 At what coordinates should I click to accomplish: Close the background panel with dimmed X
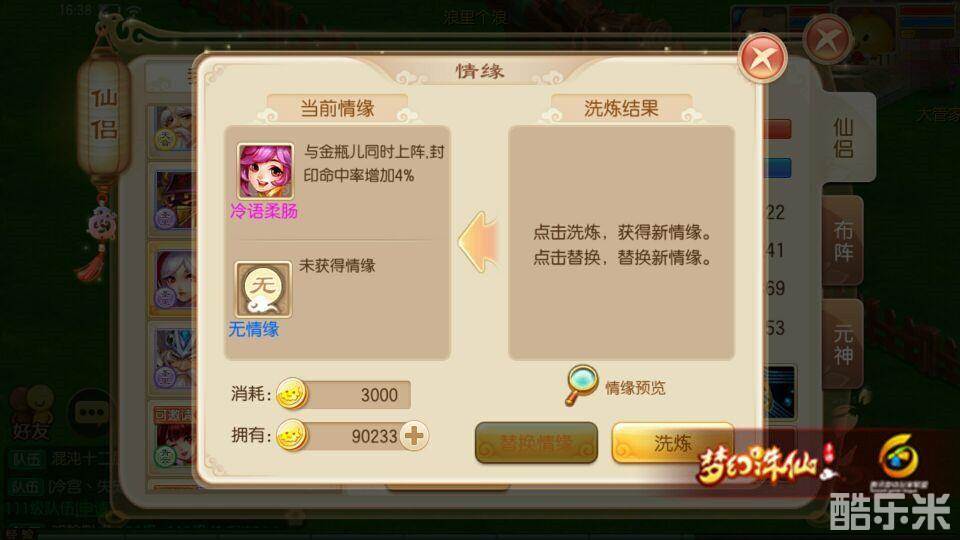[828, 40]
